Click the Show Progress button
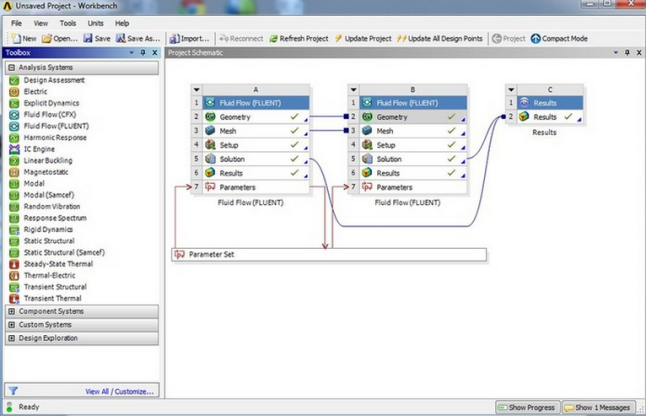 click(526, 408)
